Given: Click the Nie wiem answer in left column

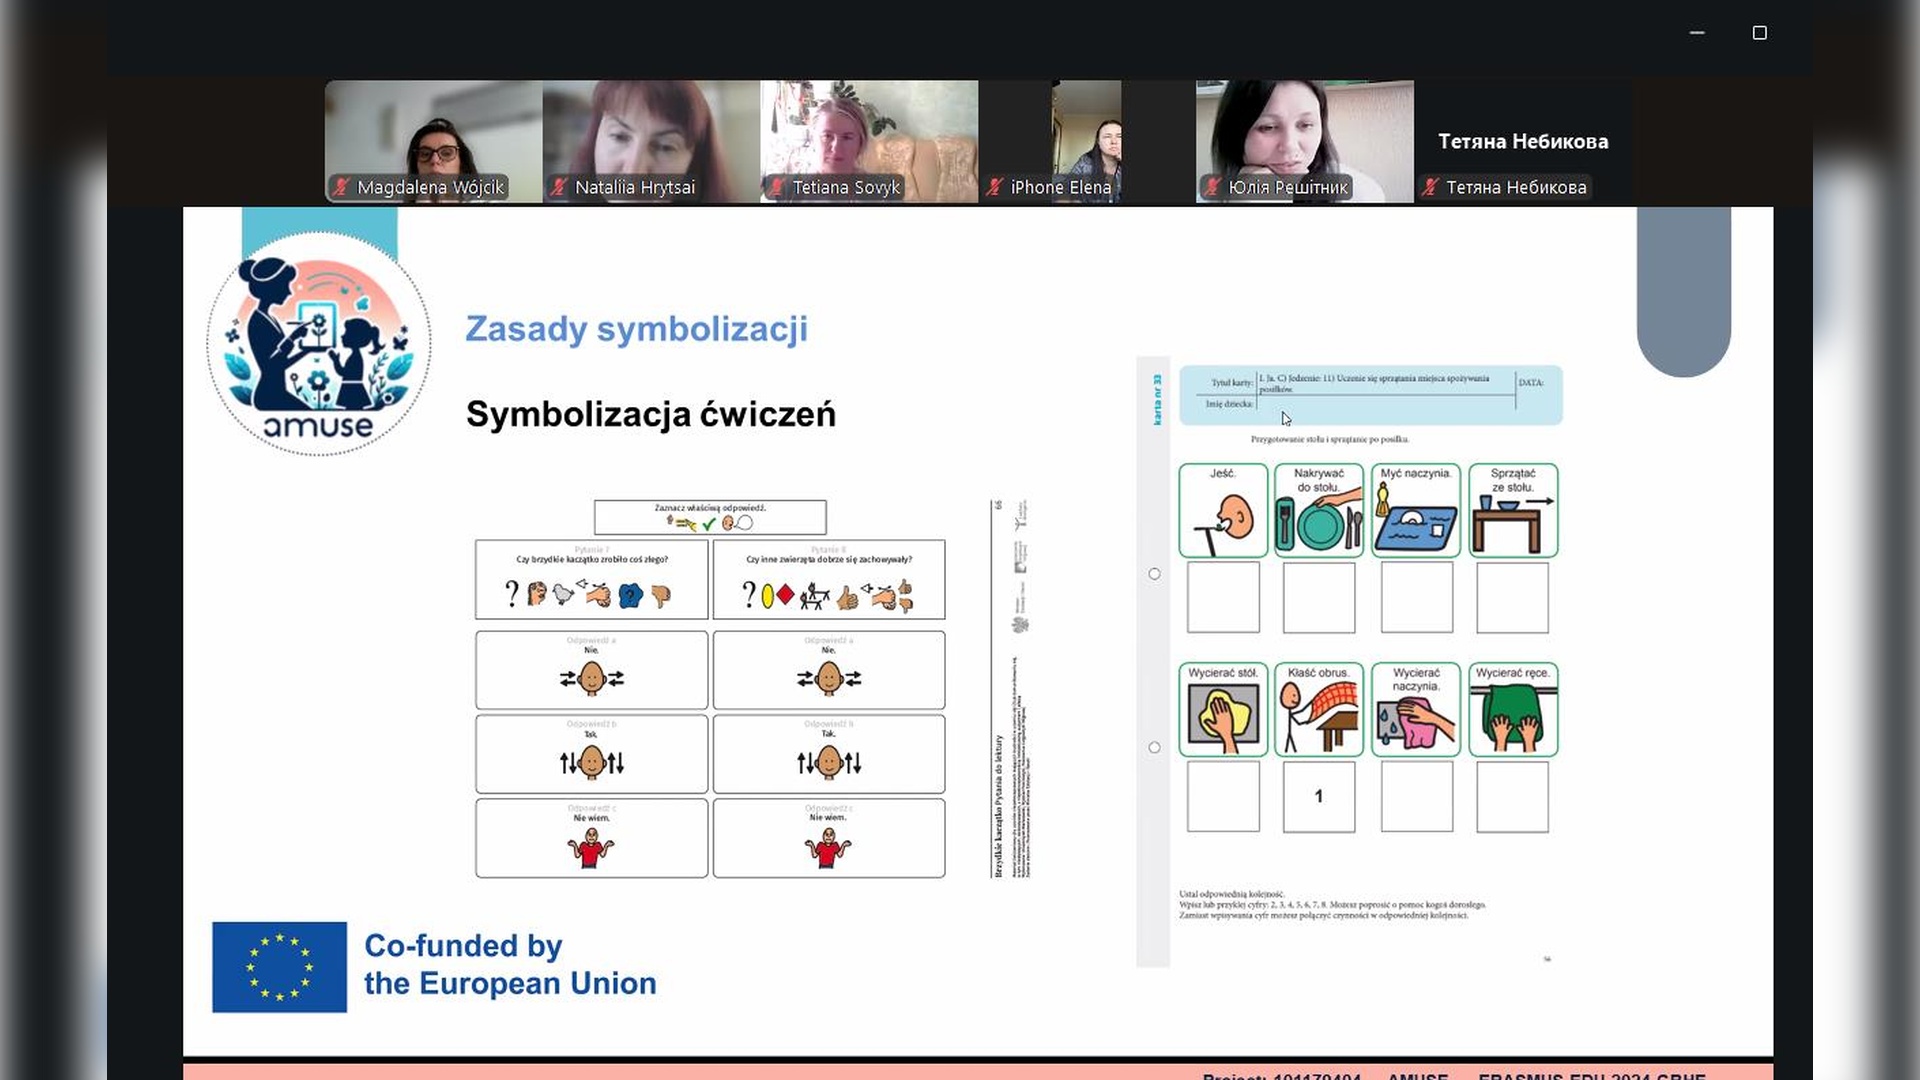Looking at the screenshot, I should (591, 838).
